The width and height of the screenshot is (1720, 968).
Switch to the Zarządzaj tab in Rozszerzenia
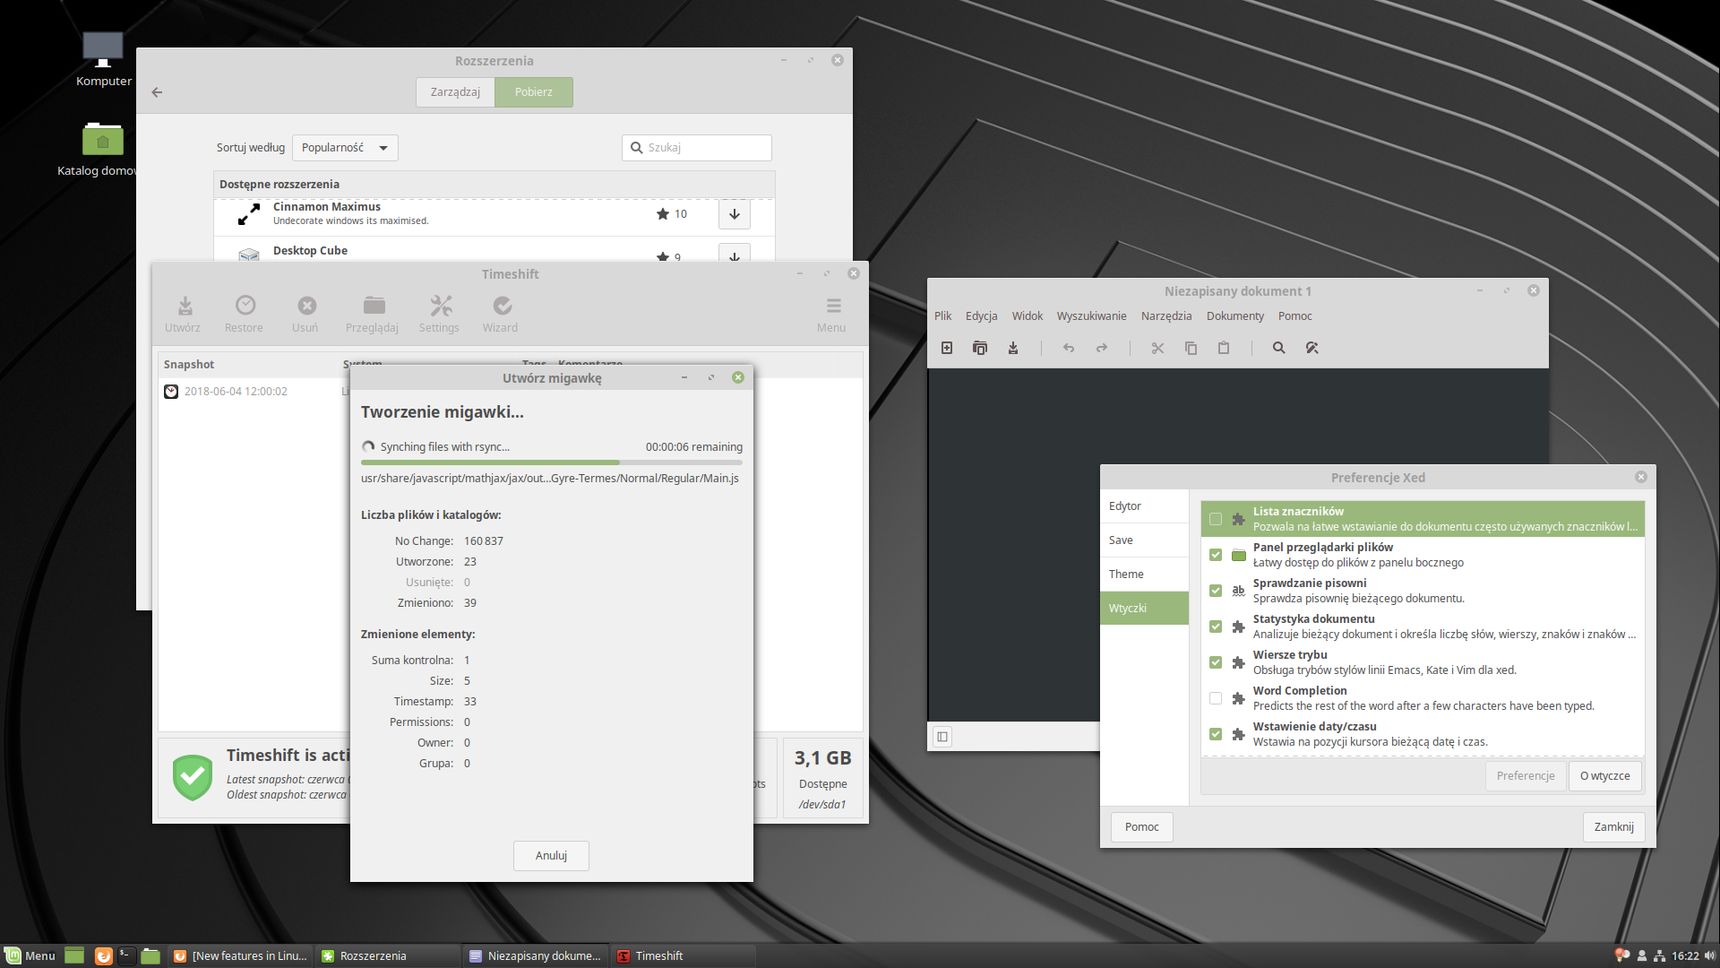455,92
